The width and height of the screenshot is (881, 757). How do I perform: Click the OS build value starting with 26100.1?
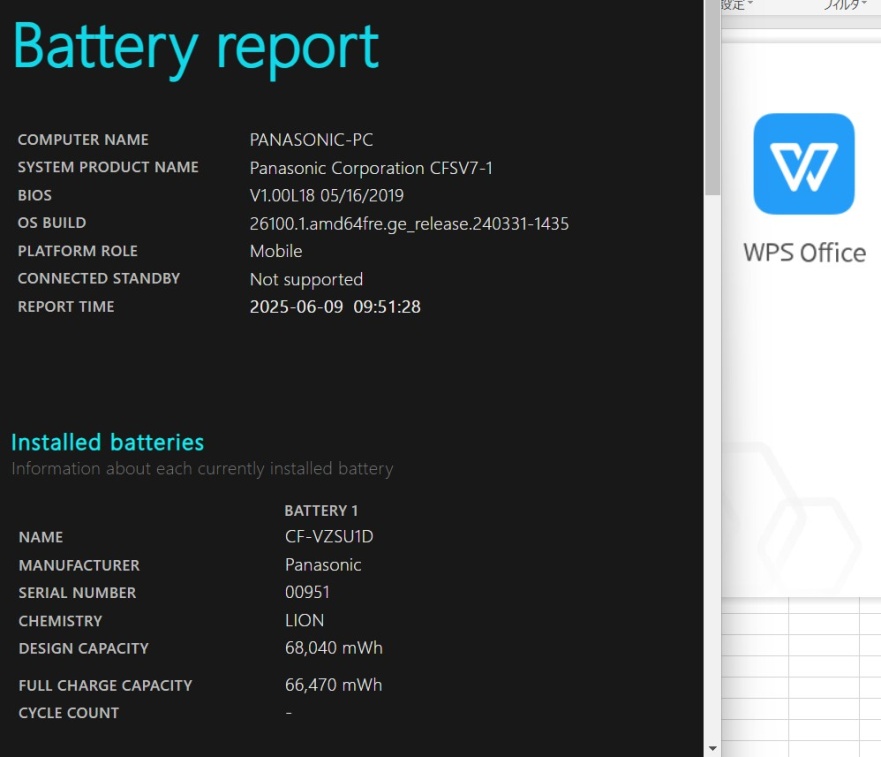click(409, 224)
